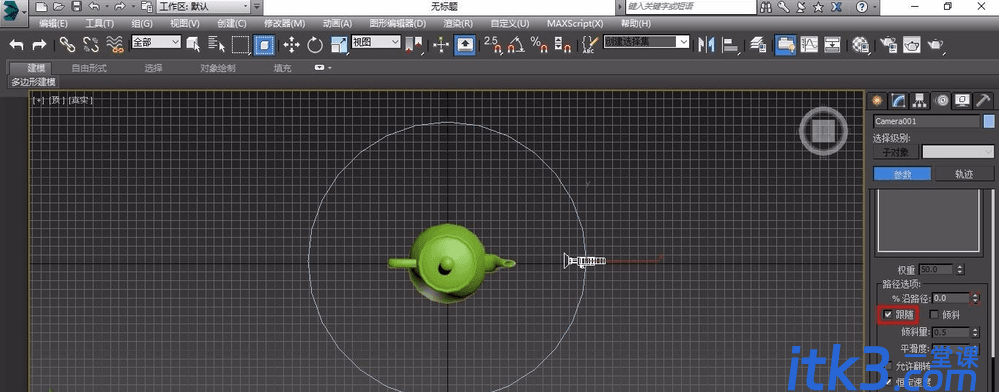
Task: Click the Camera001 object color swatch
Action: (x=989, y=121)
